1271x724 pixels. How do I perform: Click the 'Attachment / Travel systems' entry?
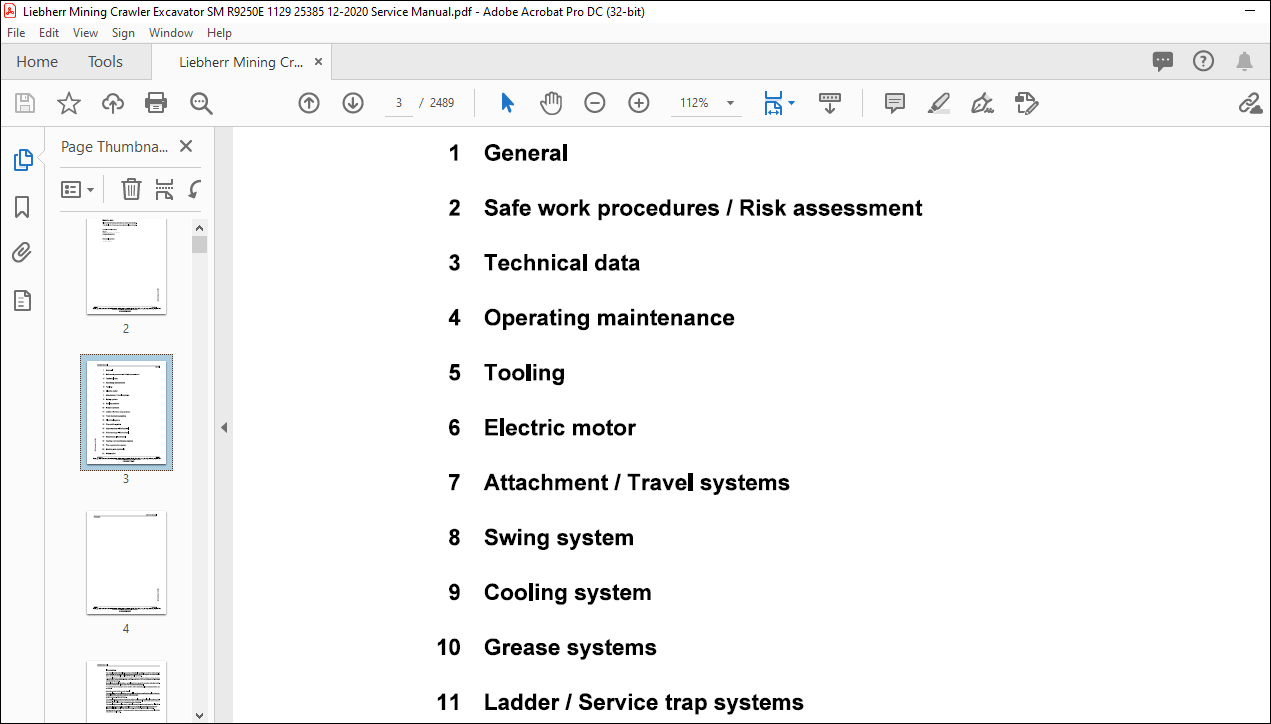tap(637, 483)
